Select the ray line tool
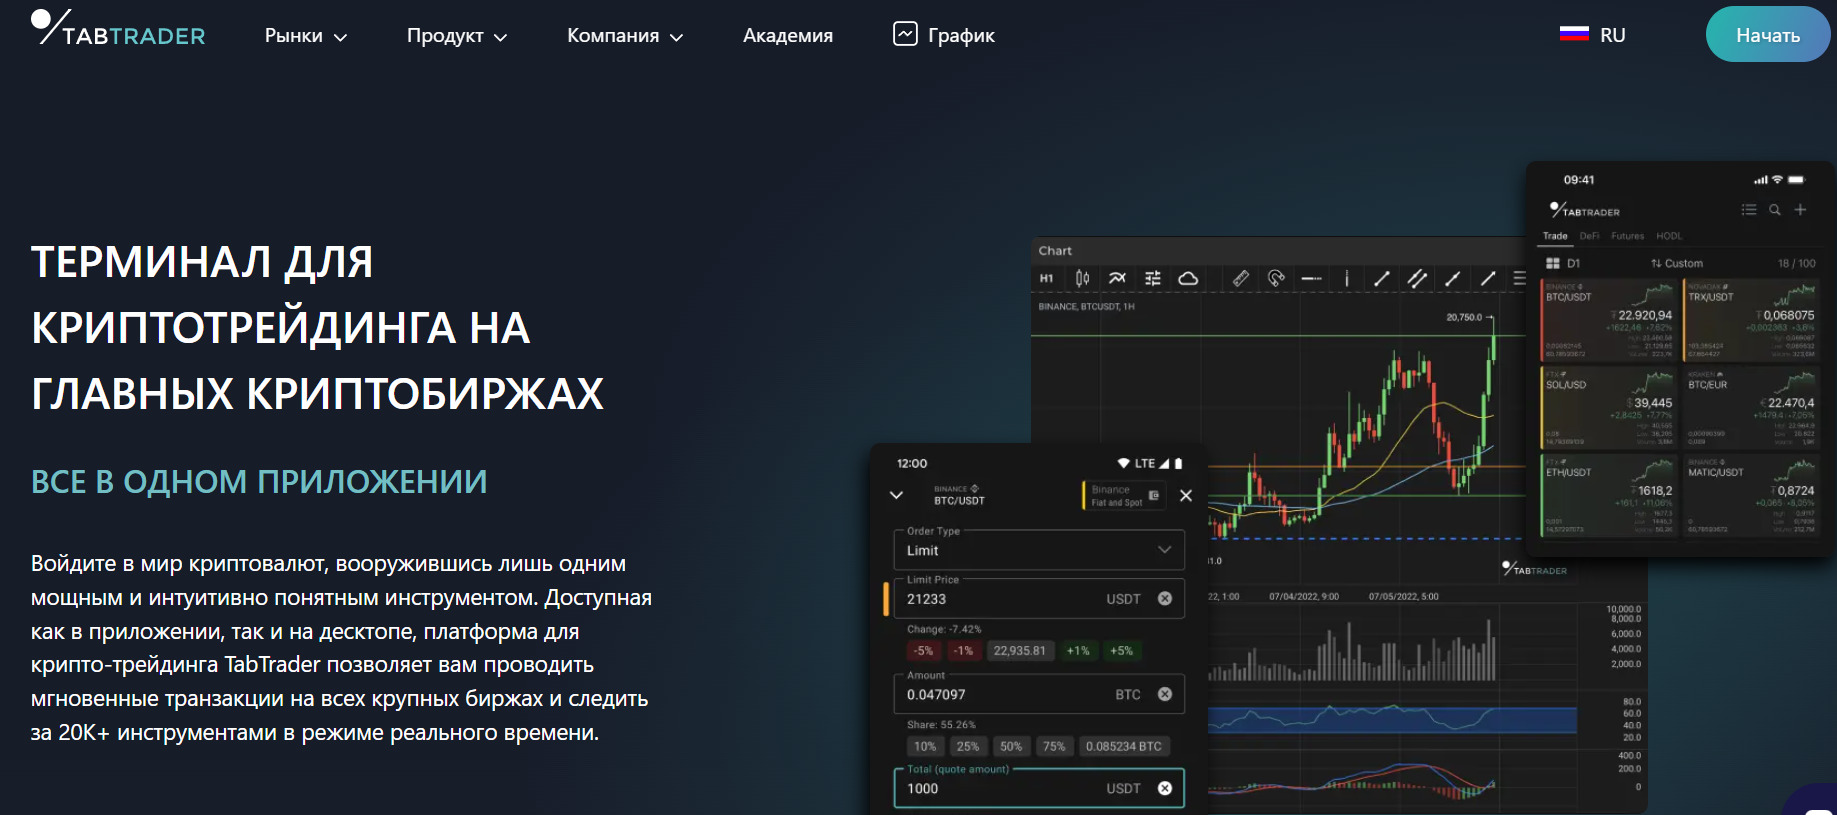 pyautogui.click(x=1452, y=279)
